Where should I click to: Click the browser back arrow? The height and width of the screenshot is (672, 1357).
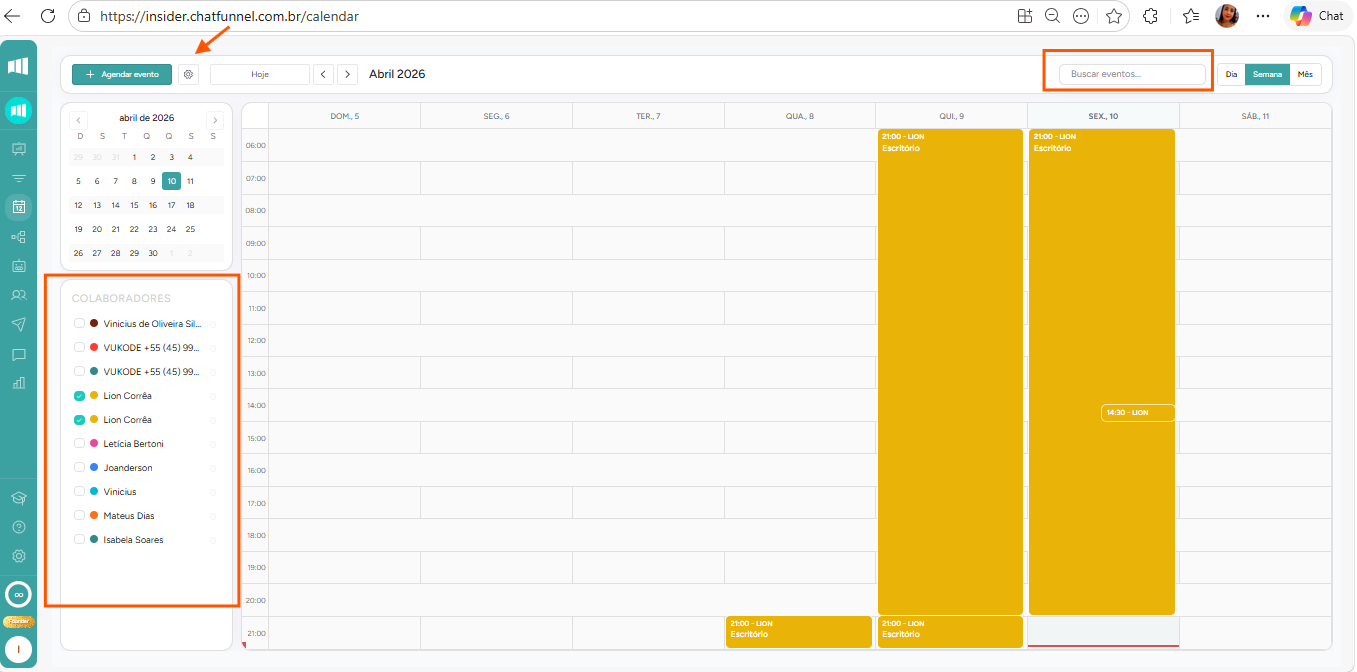[13, 16]
